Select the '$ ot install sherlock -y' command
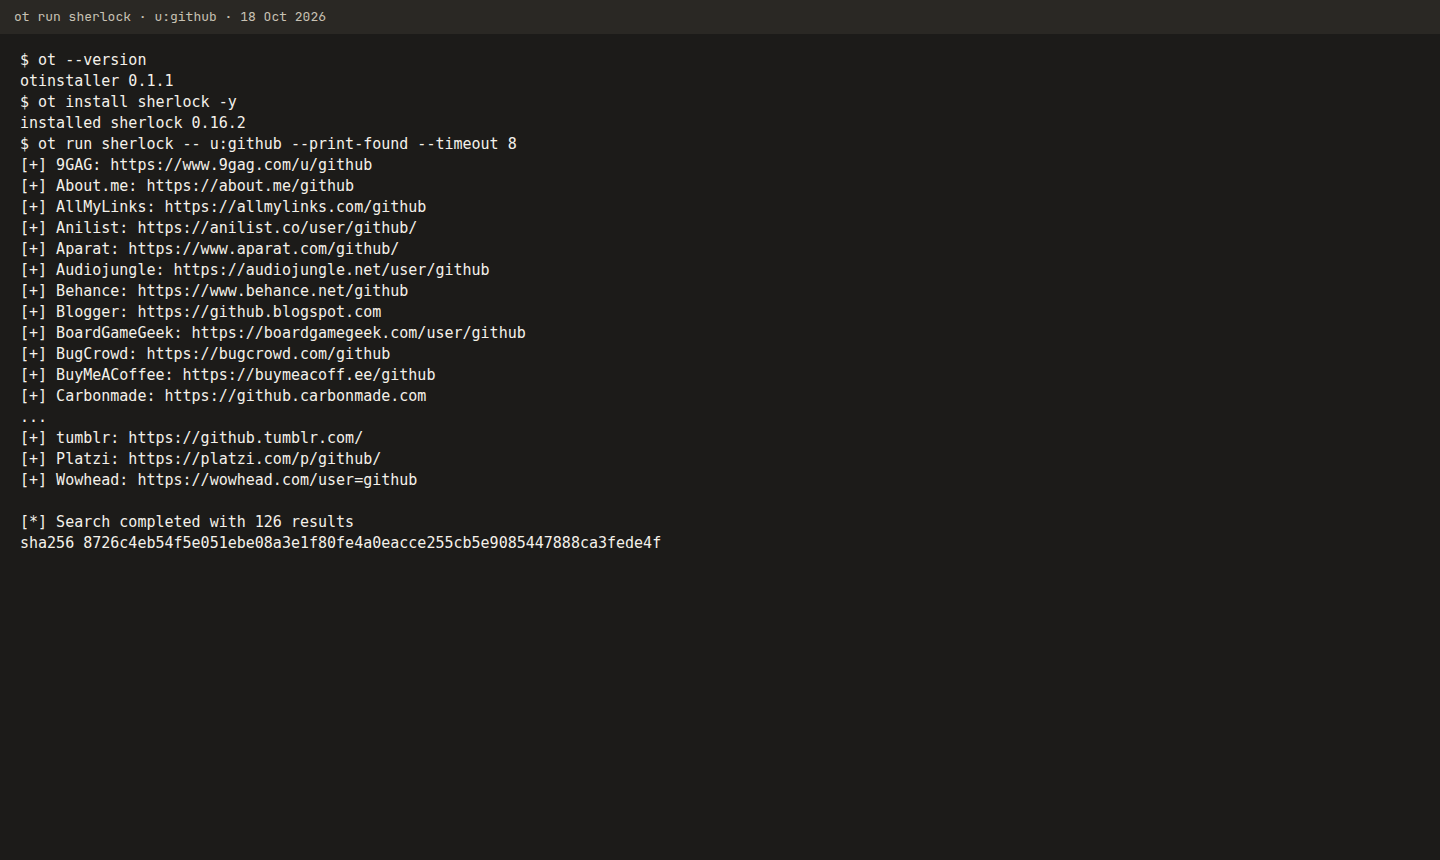This screenshot has height=860, width=1440. pyautogui.click(x=128, y=102)
